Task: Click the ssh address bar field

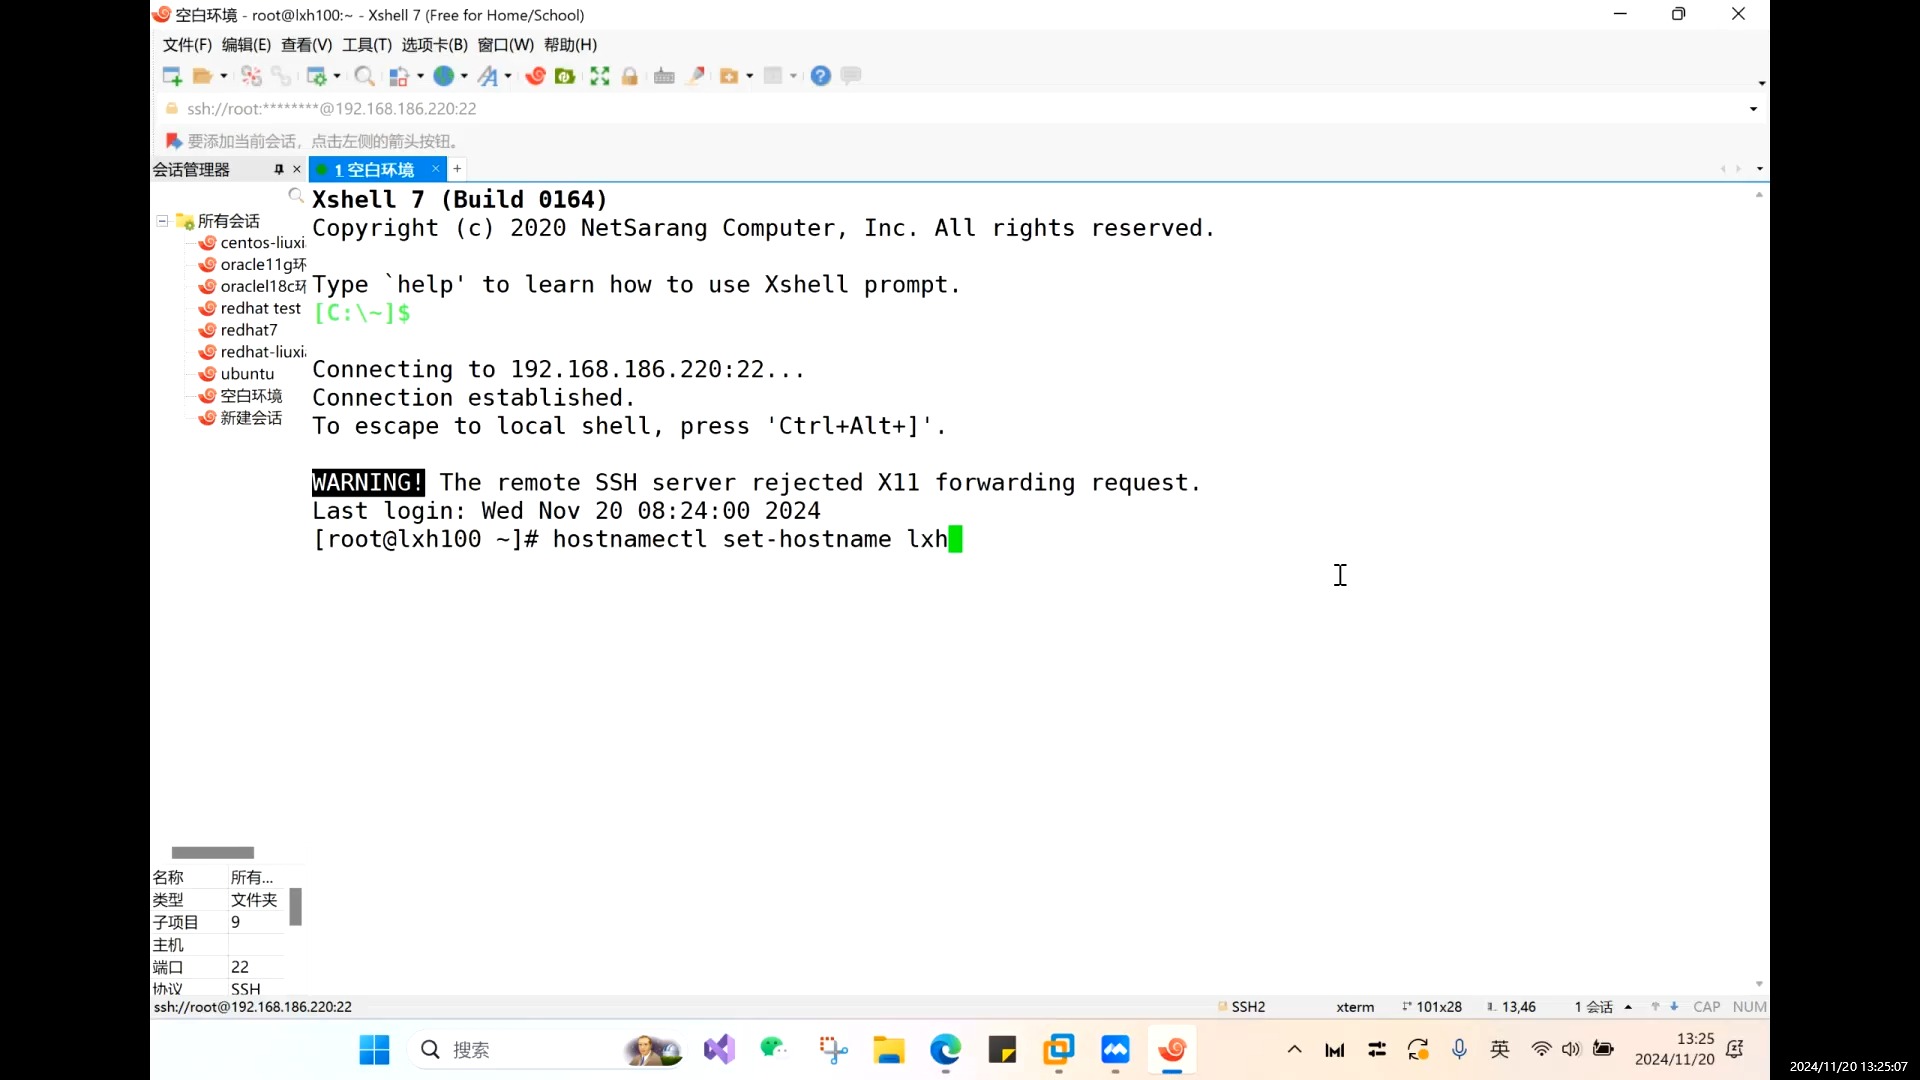Action: tap(331, 109)
